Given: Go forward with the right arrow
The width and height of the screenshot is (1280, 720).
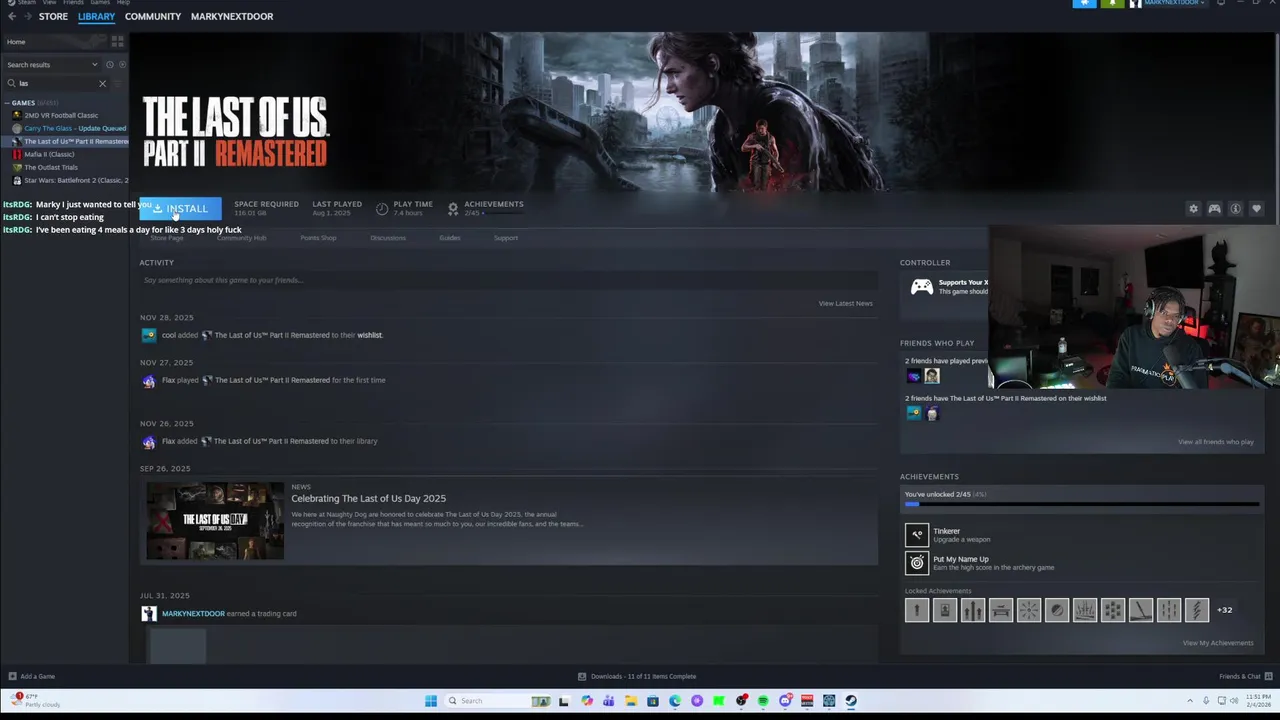Looking at the screenshot, I should click(27, 16).
